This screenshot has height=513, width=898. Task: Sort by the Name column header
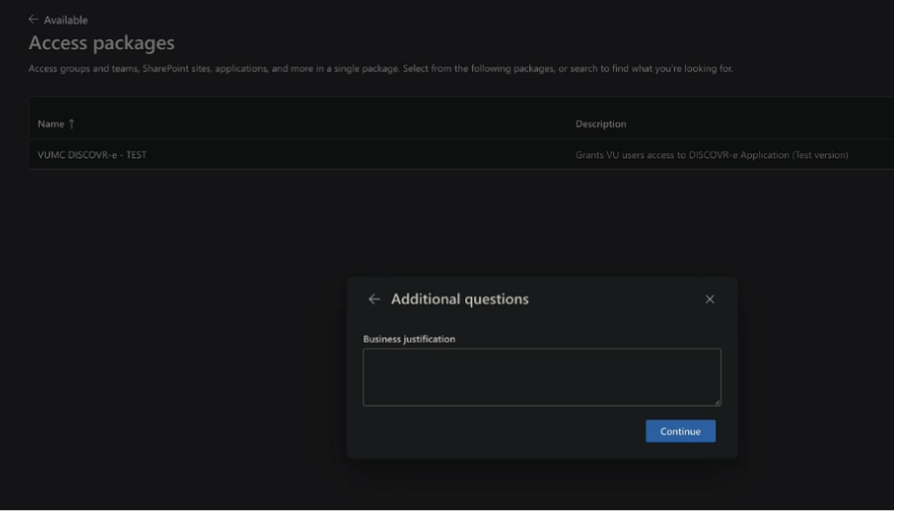click(x=51, y=124)
